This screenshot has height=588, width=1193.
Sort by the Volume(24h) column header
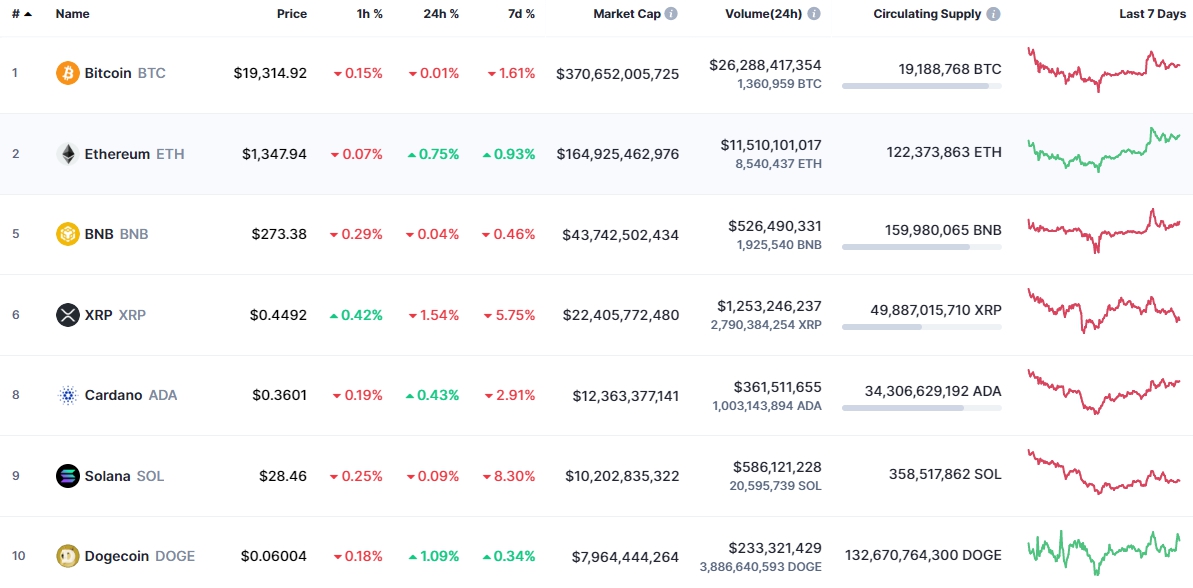(763, 14)
